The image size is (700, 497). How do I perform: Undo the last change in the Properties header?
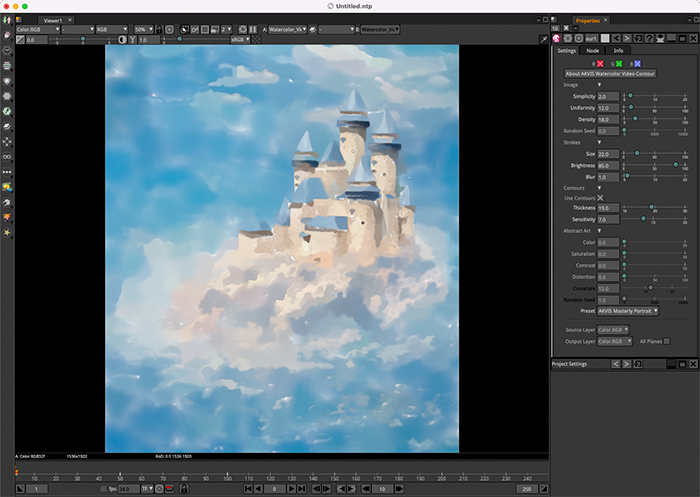pos(616,38)
